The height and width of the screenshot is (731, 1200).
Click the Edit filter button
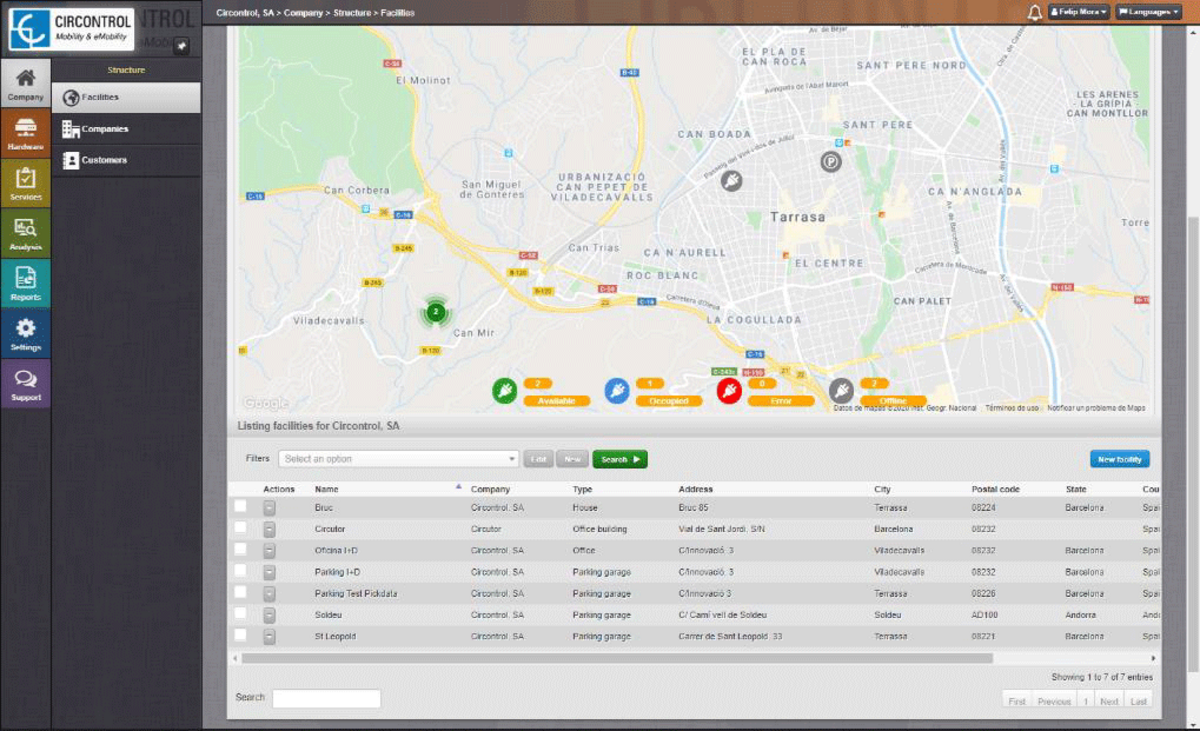(x=538, y=459)
